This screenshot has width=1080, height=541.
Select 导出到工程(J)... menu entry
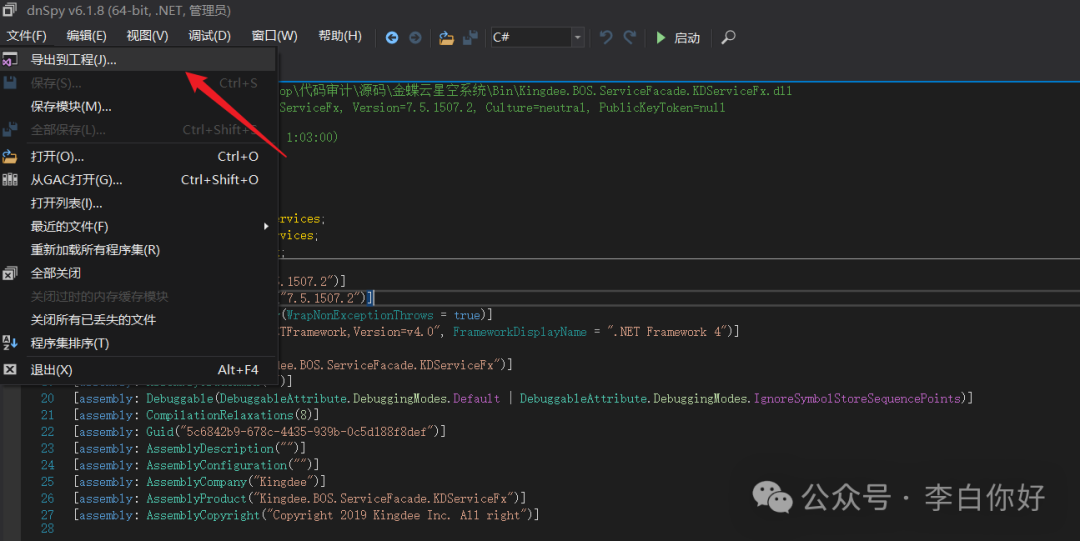[138, 60]
